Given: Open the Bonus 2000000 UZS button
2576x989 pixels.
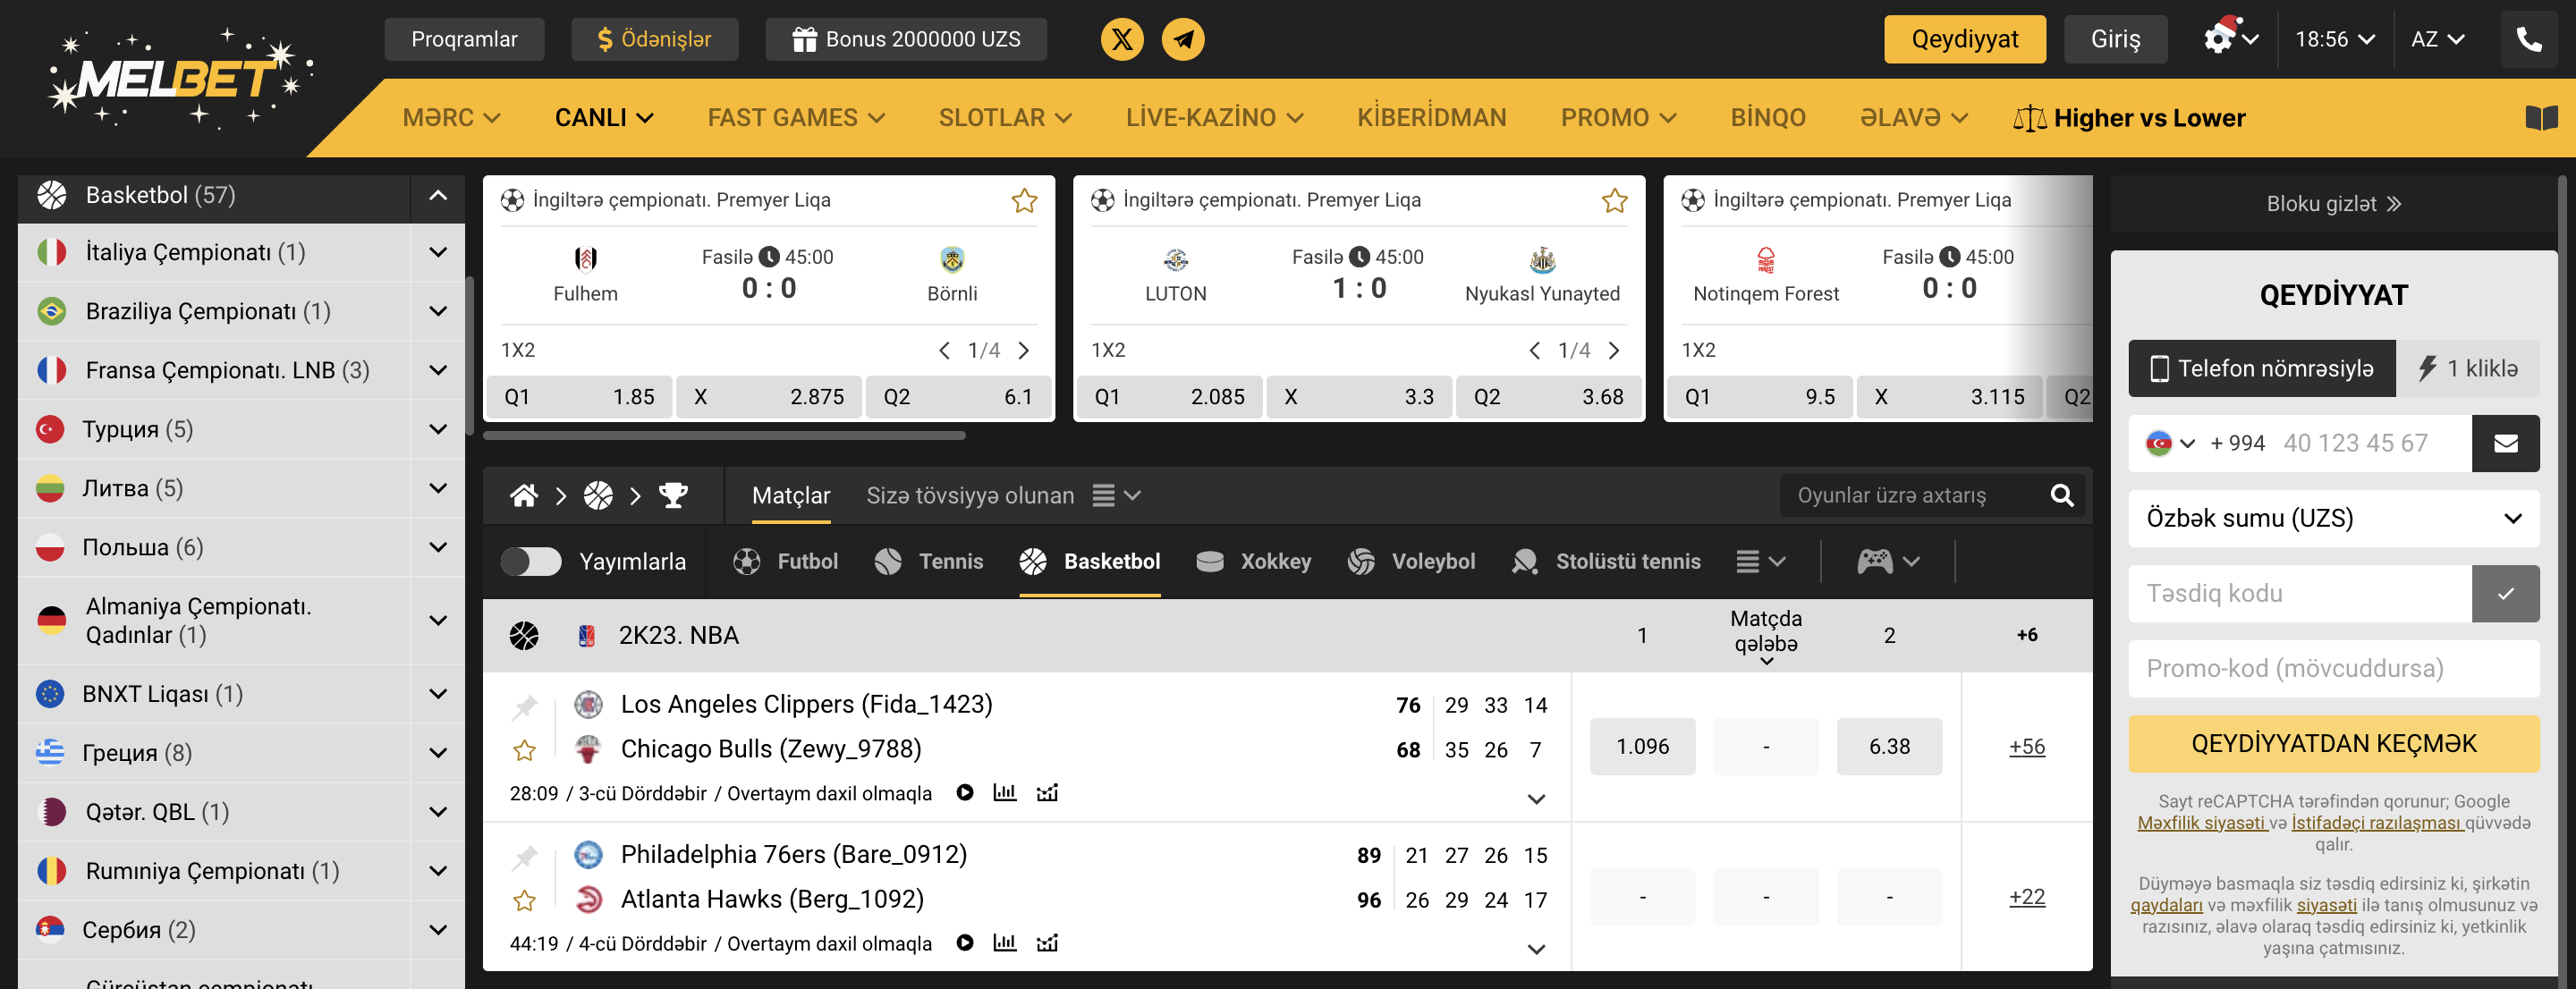Looking at the screenshot, I should pos(906,39).
